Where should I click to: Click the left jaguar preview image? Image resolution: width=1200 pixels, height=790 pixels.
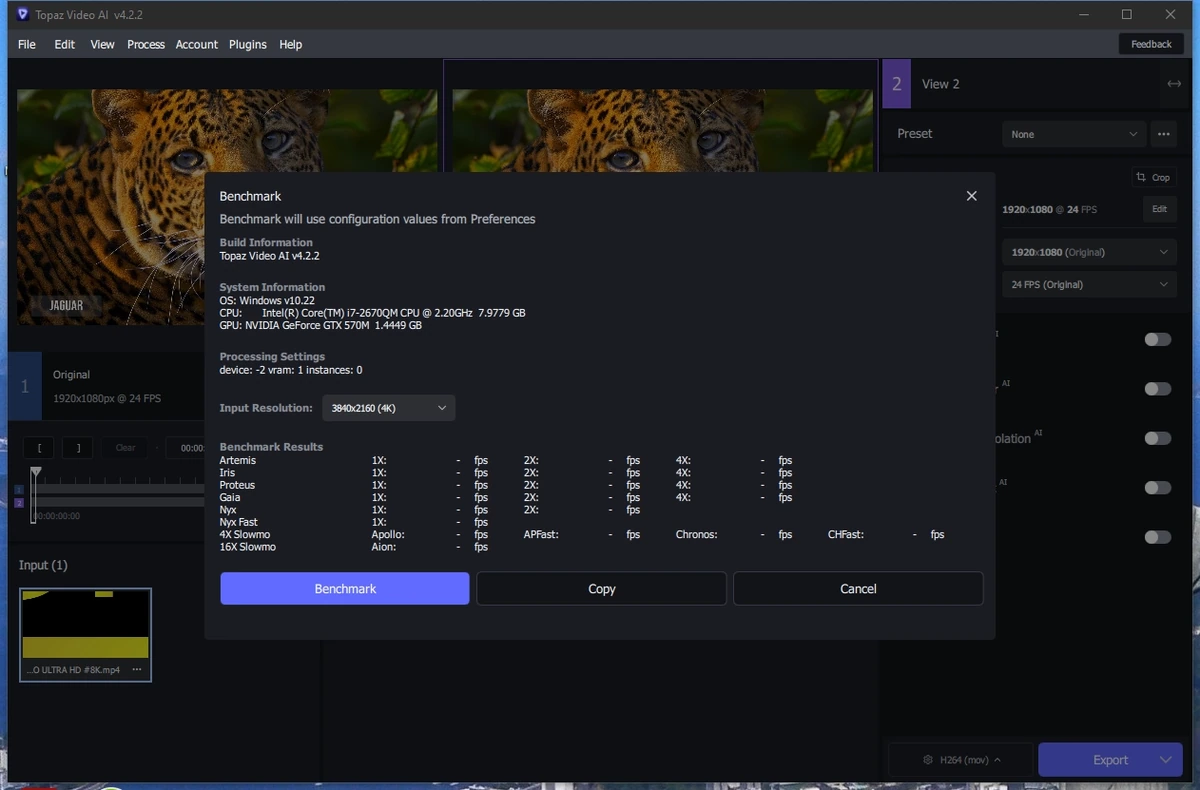point(227,207)
